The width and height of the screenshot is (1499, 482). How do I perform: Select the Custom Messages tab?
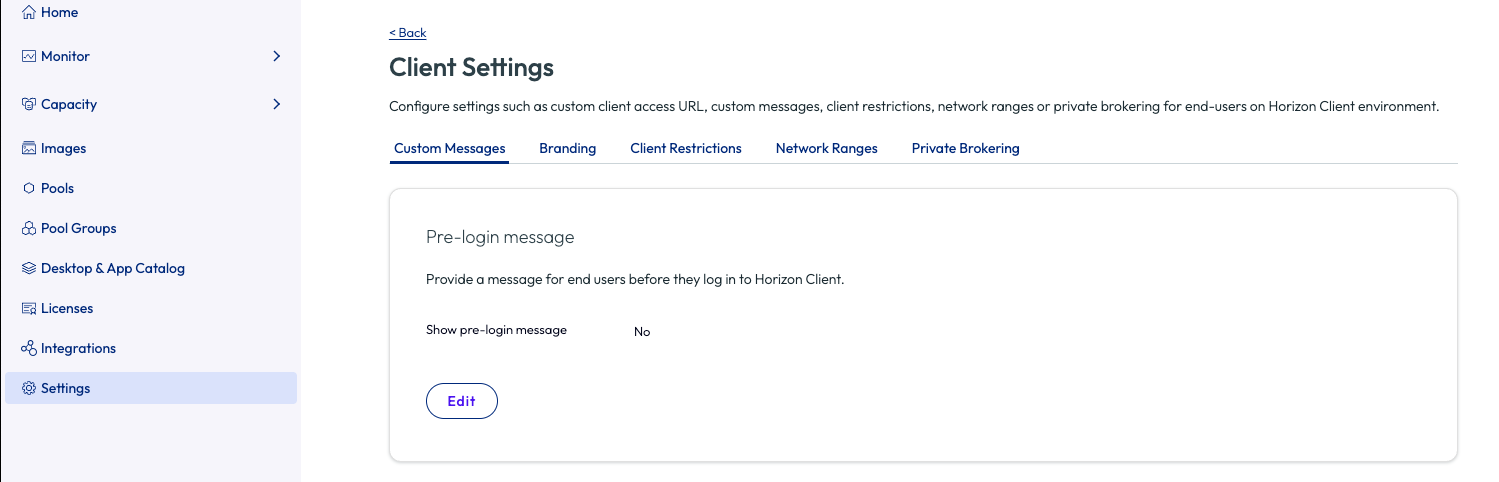[449, 149]
